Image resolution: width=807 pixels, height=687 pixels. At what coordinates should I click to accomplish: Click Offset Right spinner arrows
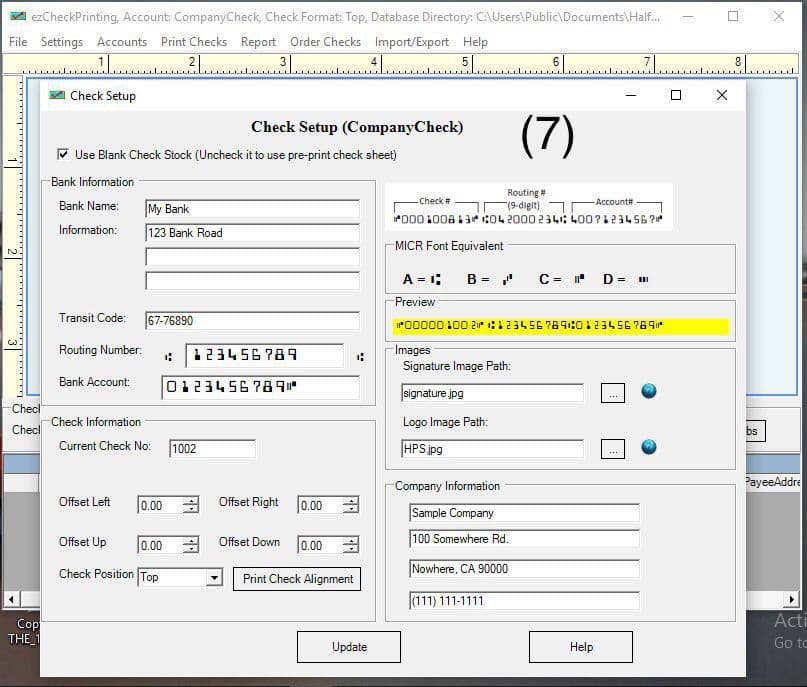tap(350, 506)
